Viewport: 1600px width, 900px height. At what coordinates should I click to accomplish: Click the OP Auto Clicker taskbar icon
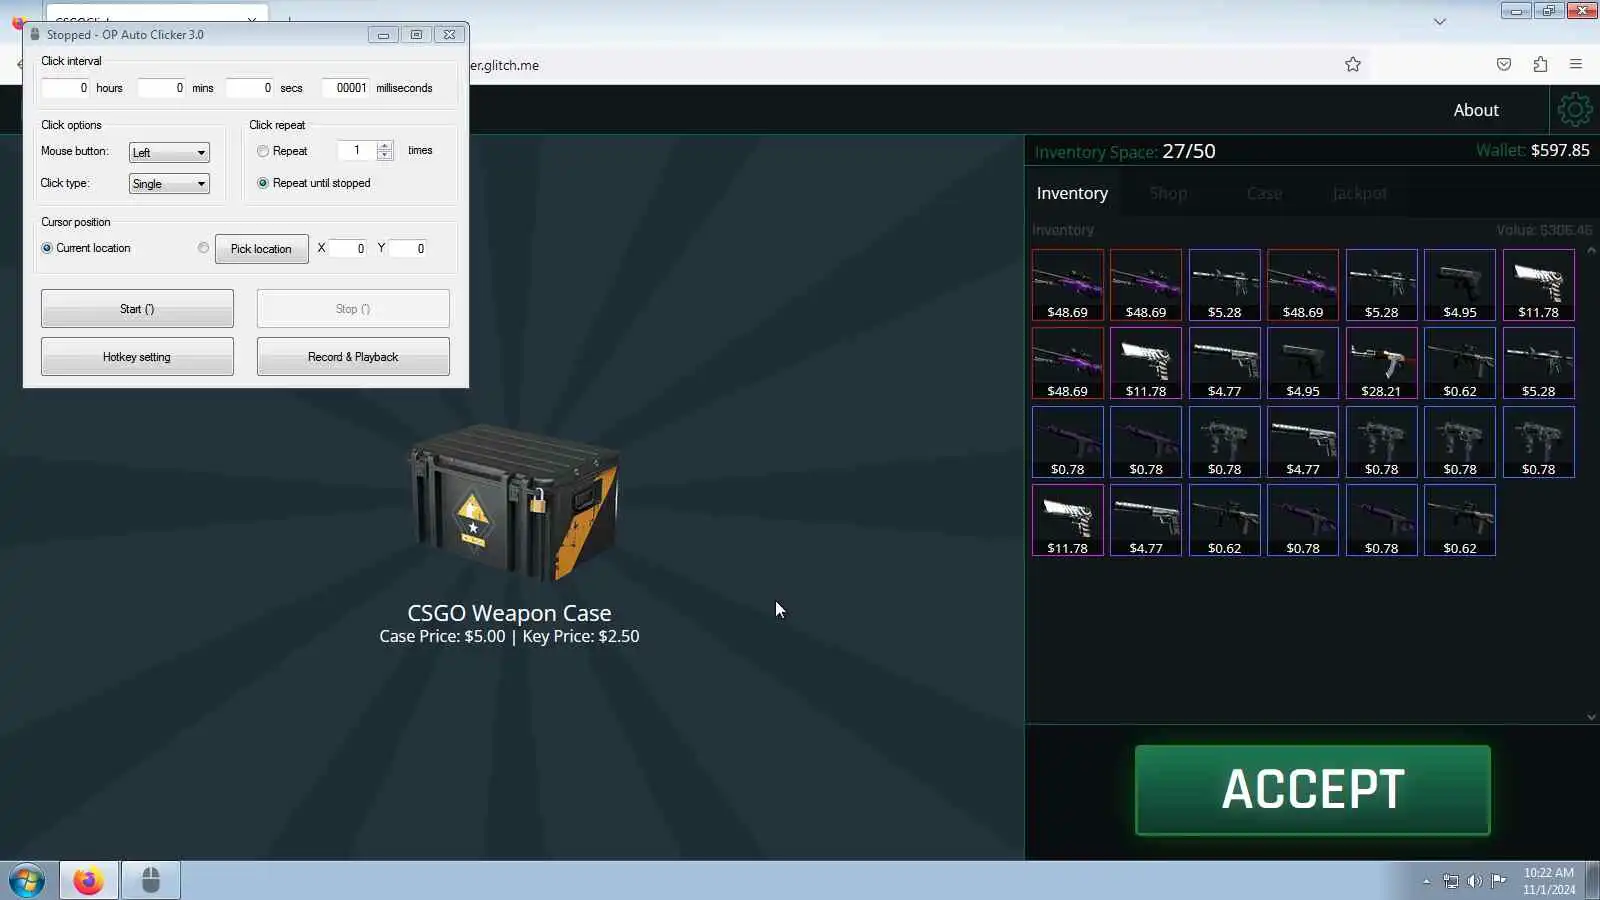[151, 881]
